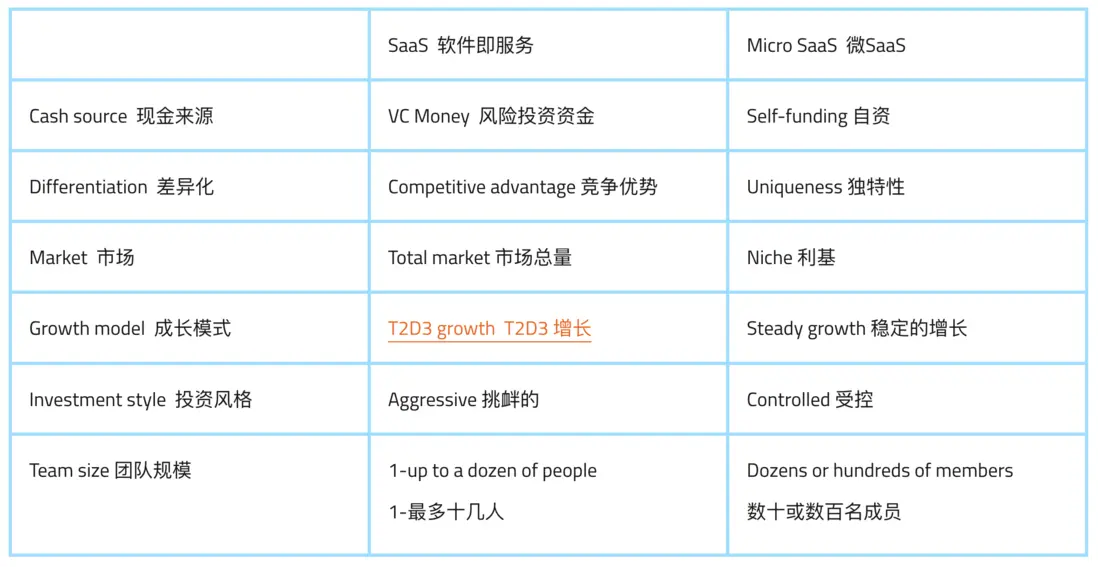Select the Aggressive 挑衅的 cell
This screenshot has height=567, width=1098.
[463, 400]
